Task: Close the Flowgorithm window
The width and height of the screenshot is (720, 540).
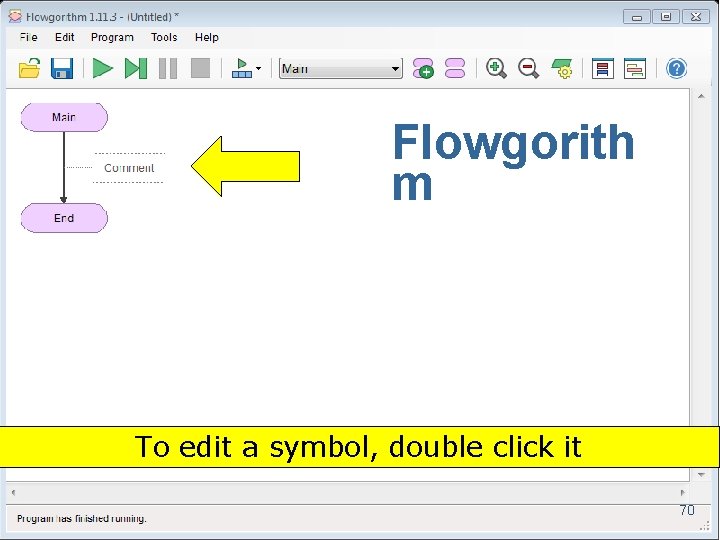Action: click(x=696, y=17)
